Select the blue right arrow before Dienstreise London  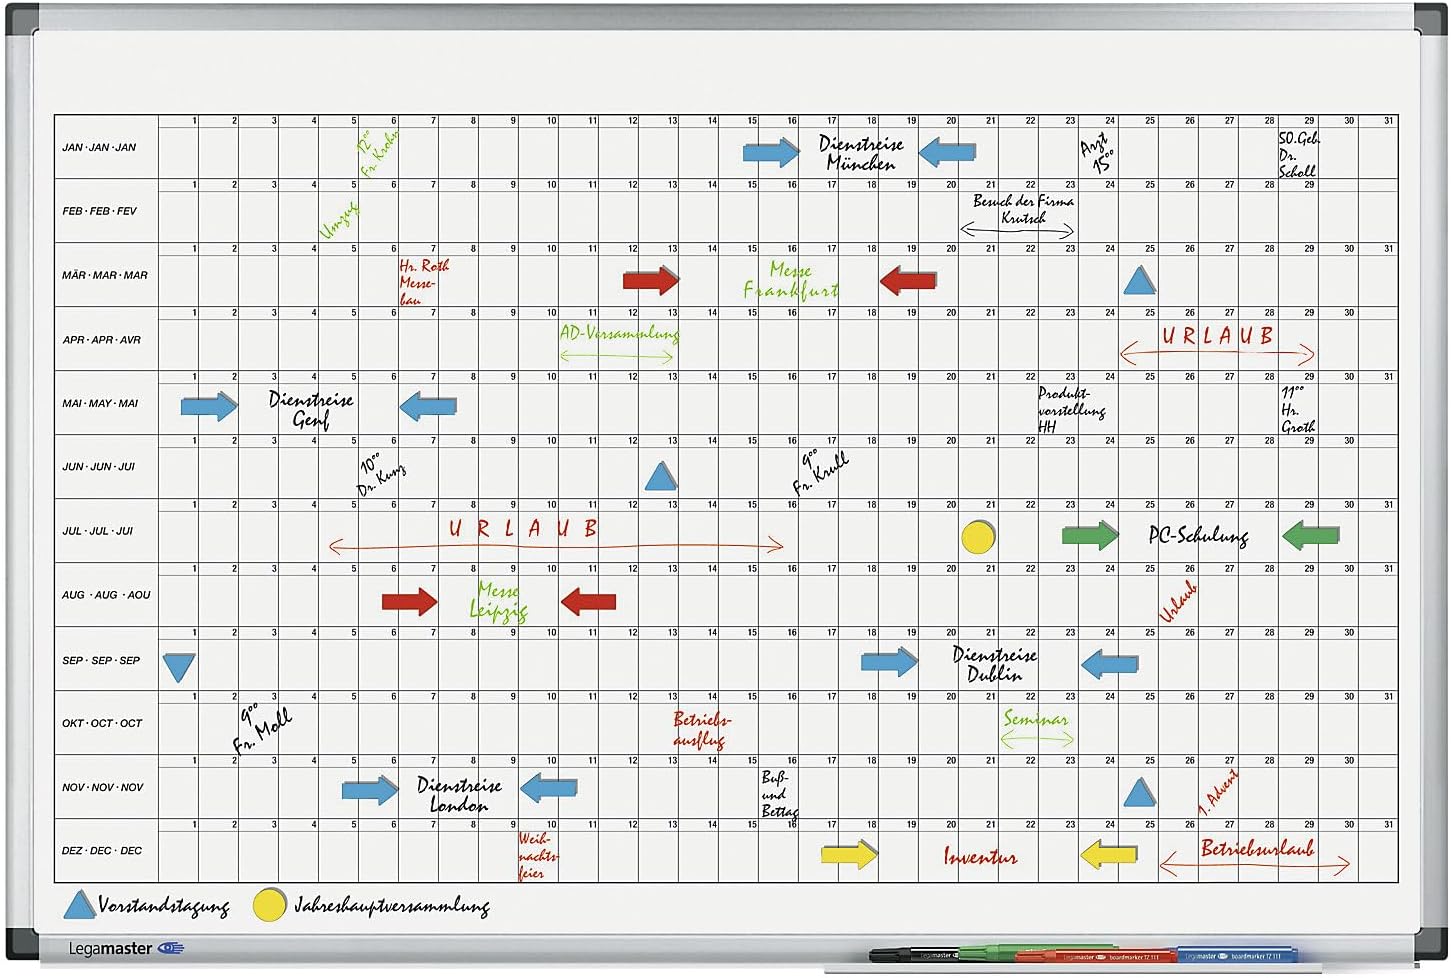point(370,790)
